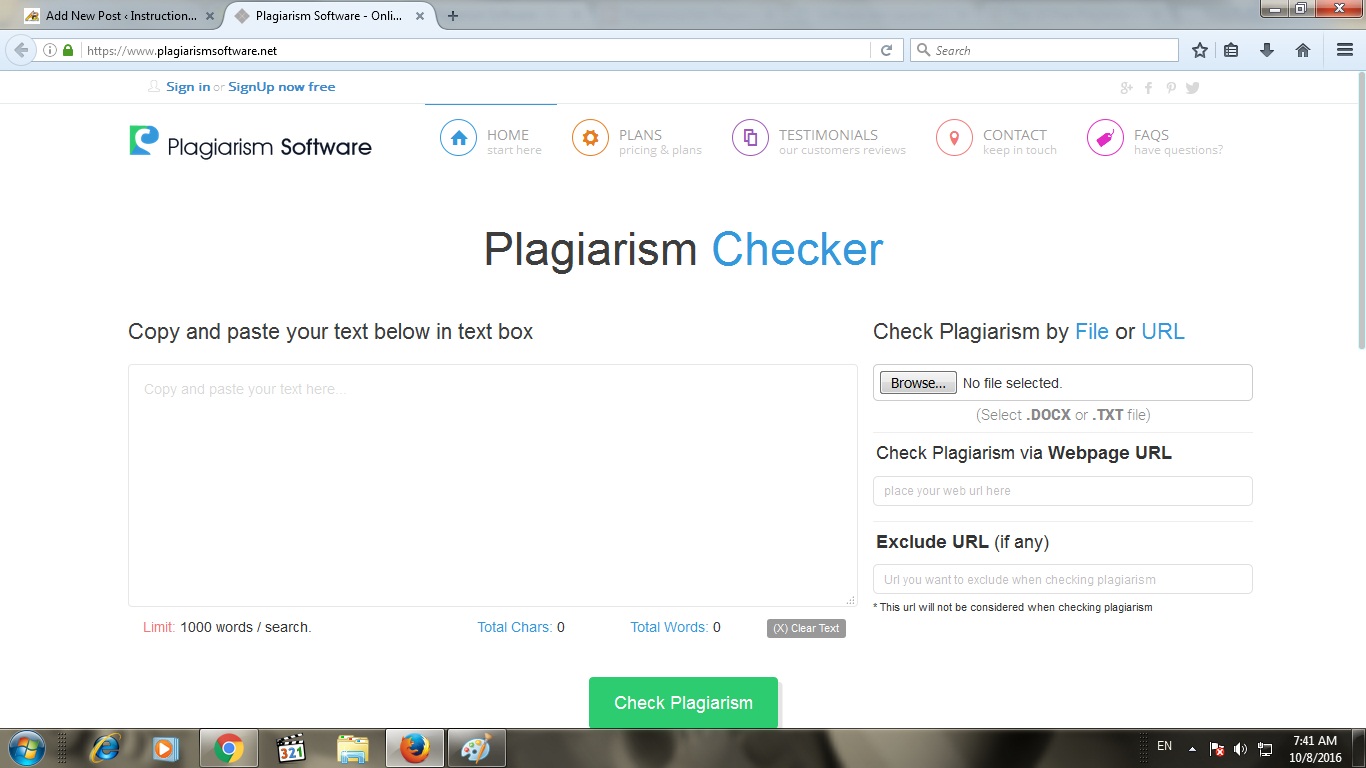Focus the paste your text box
This screenshot has height=768, width=1366.
[493, 485]
